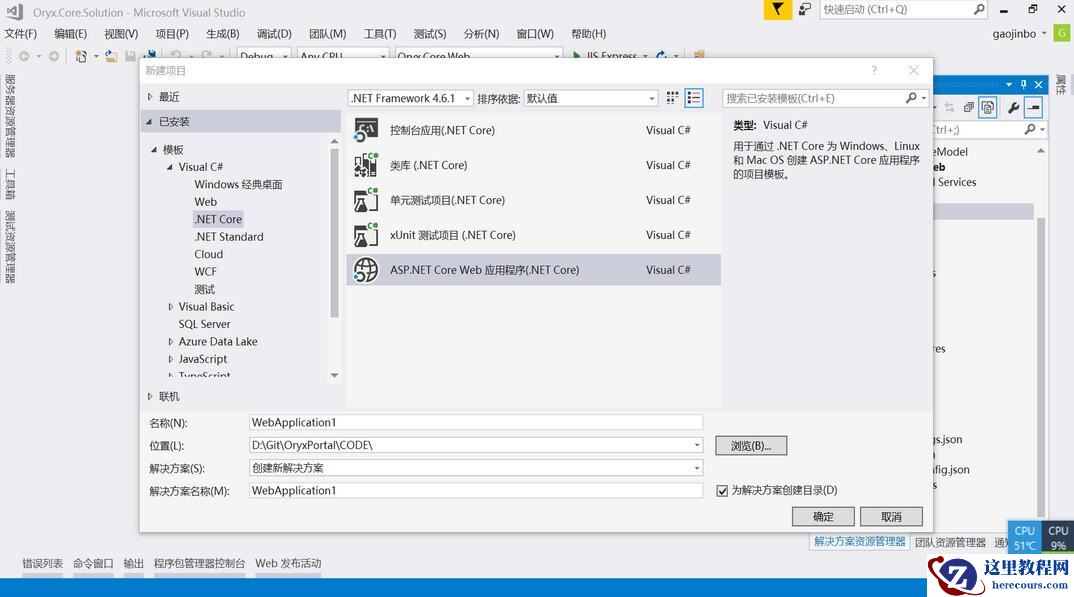Select the 类库 (.NET Core) template icon

coord(366,165)
